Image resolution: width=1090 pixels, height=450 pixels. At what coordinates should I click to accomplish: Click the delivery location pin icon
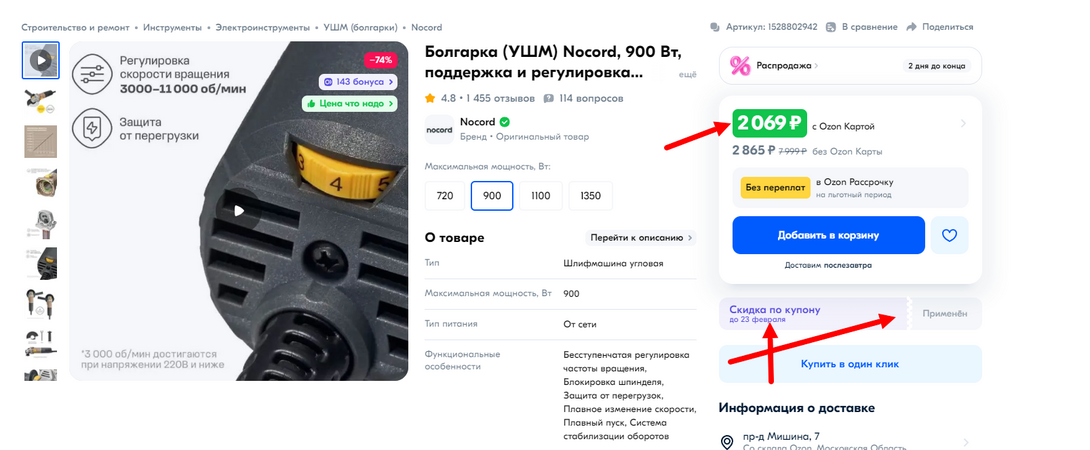(x=727, y=442)
